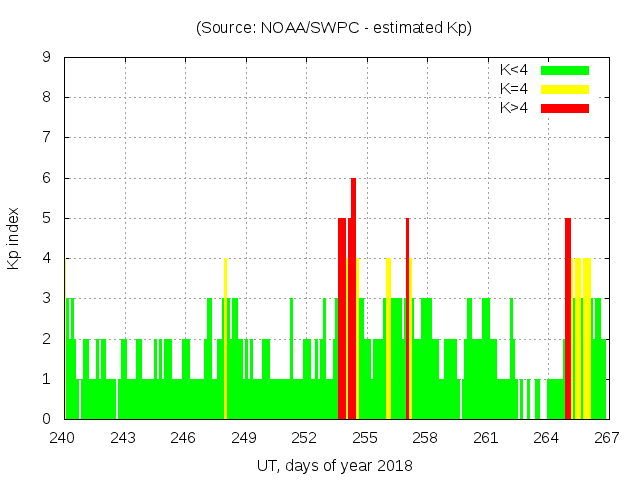Click the green K<4 legend swatch
The width and height of the screenshot is (640, 480).
(564, 70)
